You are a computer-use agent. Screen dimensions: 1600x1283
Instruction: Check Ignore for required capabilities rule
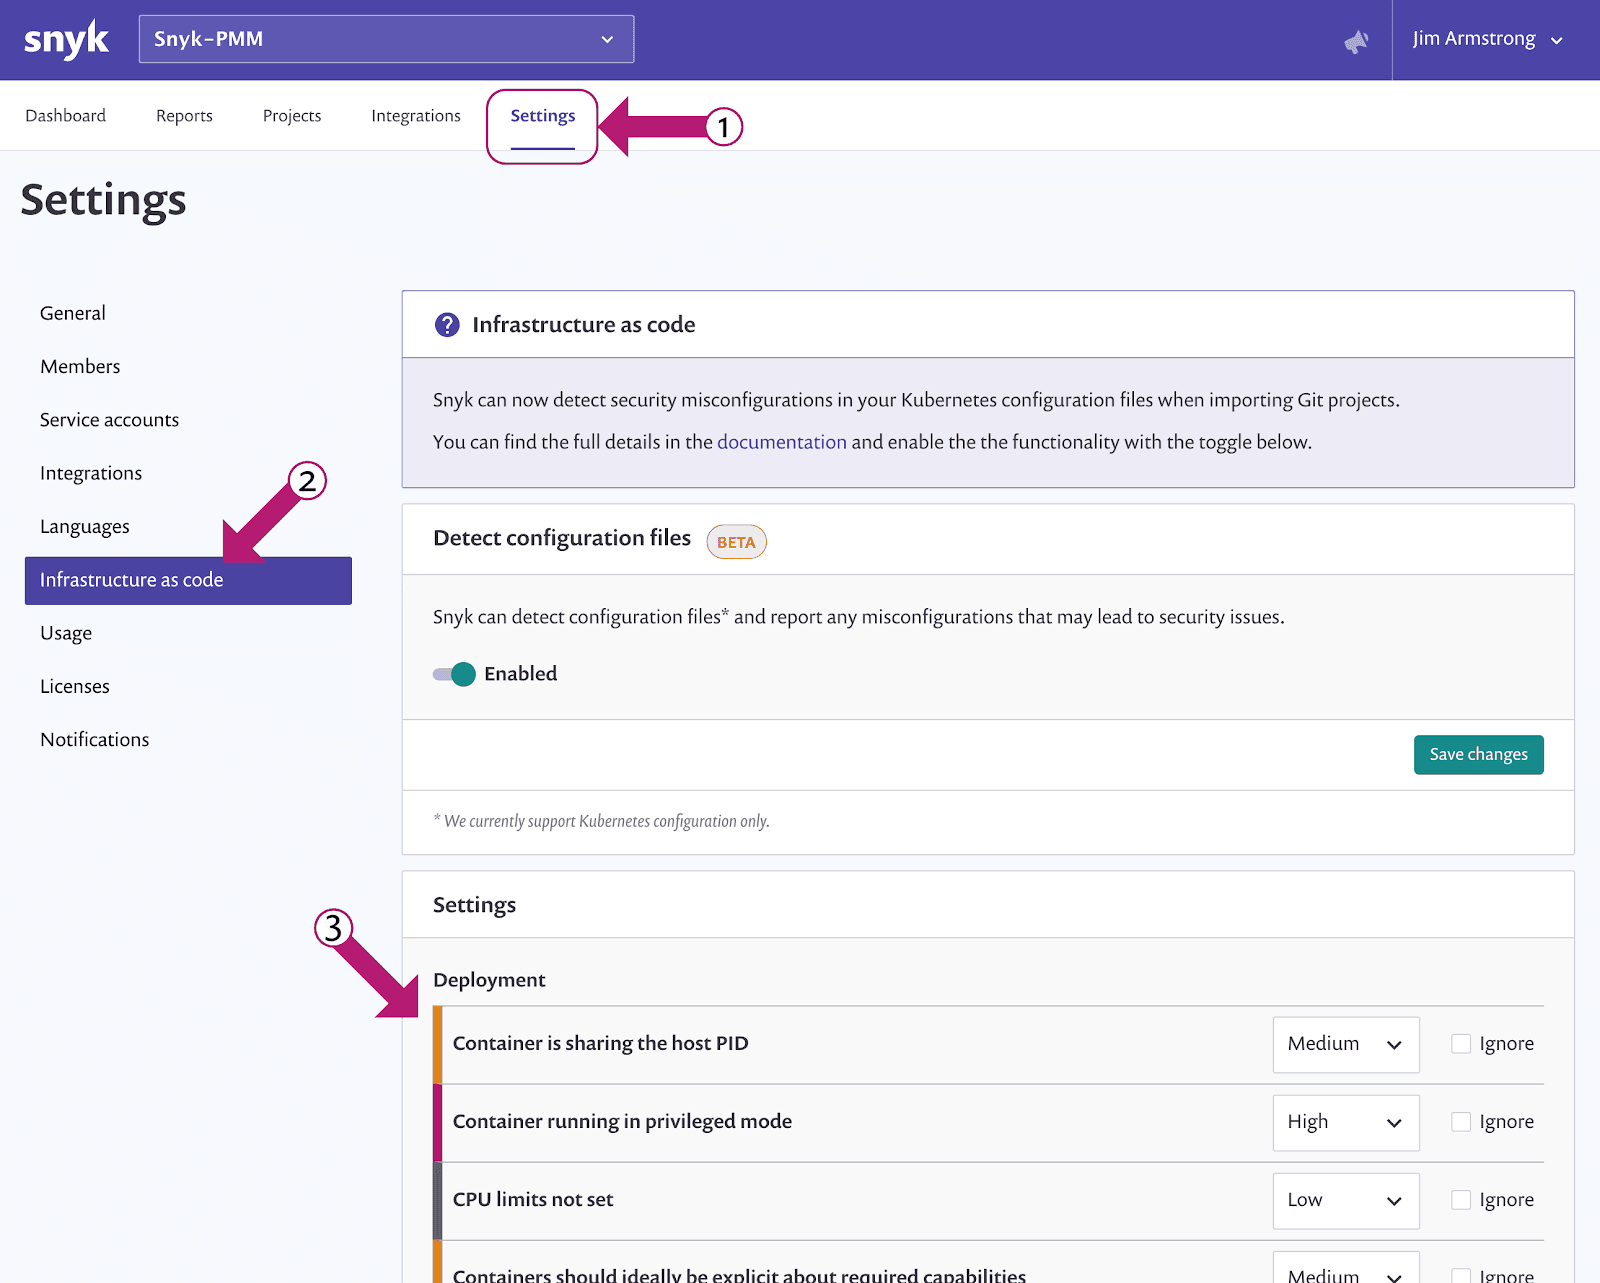(x=1461, y=1276)
